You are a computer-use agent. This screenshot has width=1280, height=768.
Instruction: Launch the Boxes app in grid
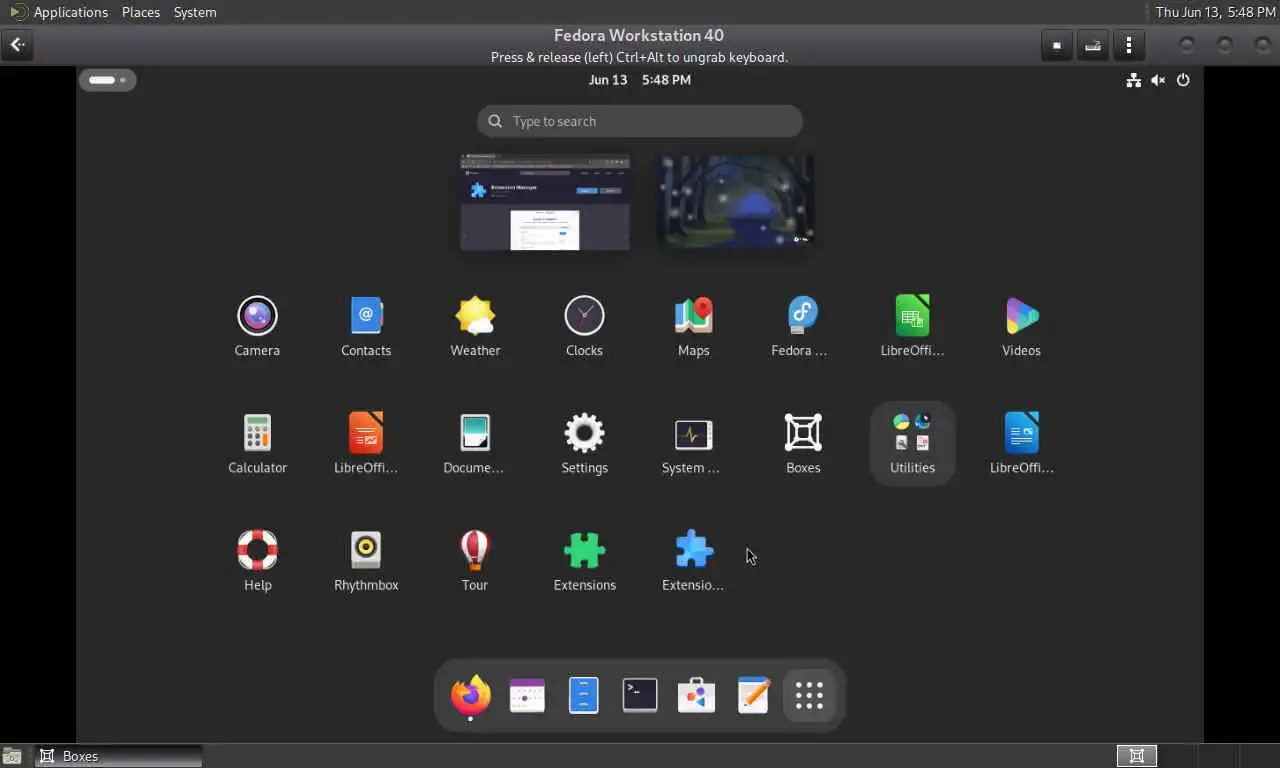point(803,444)
